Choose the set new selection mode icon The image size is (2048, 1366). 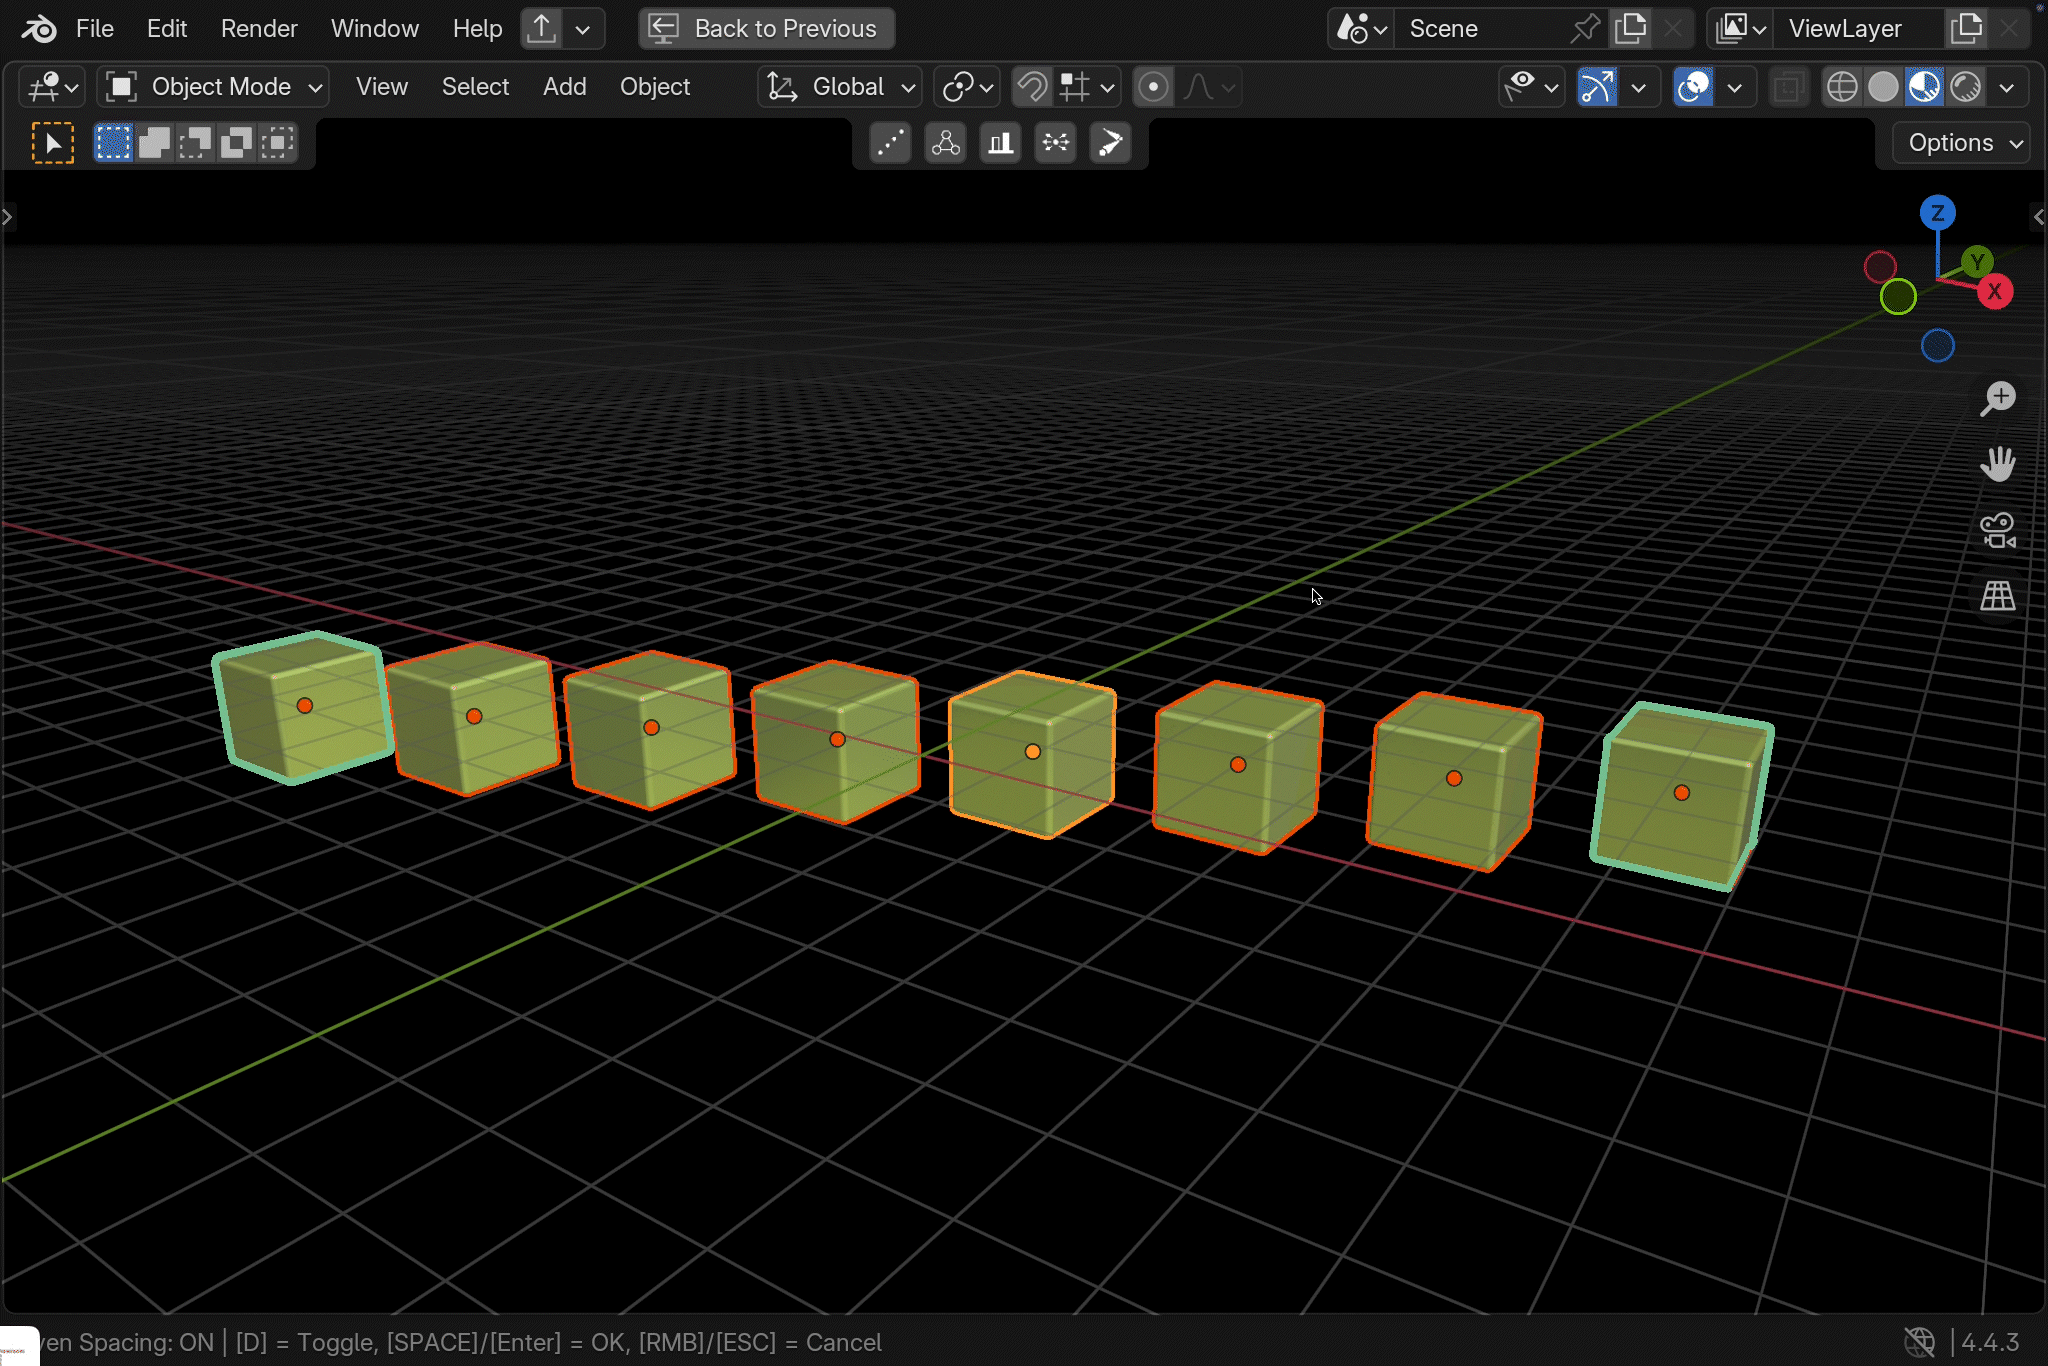coord(113,143)
